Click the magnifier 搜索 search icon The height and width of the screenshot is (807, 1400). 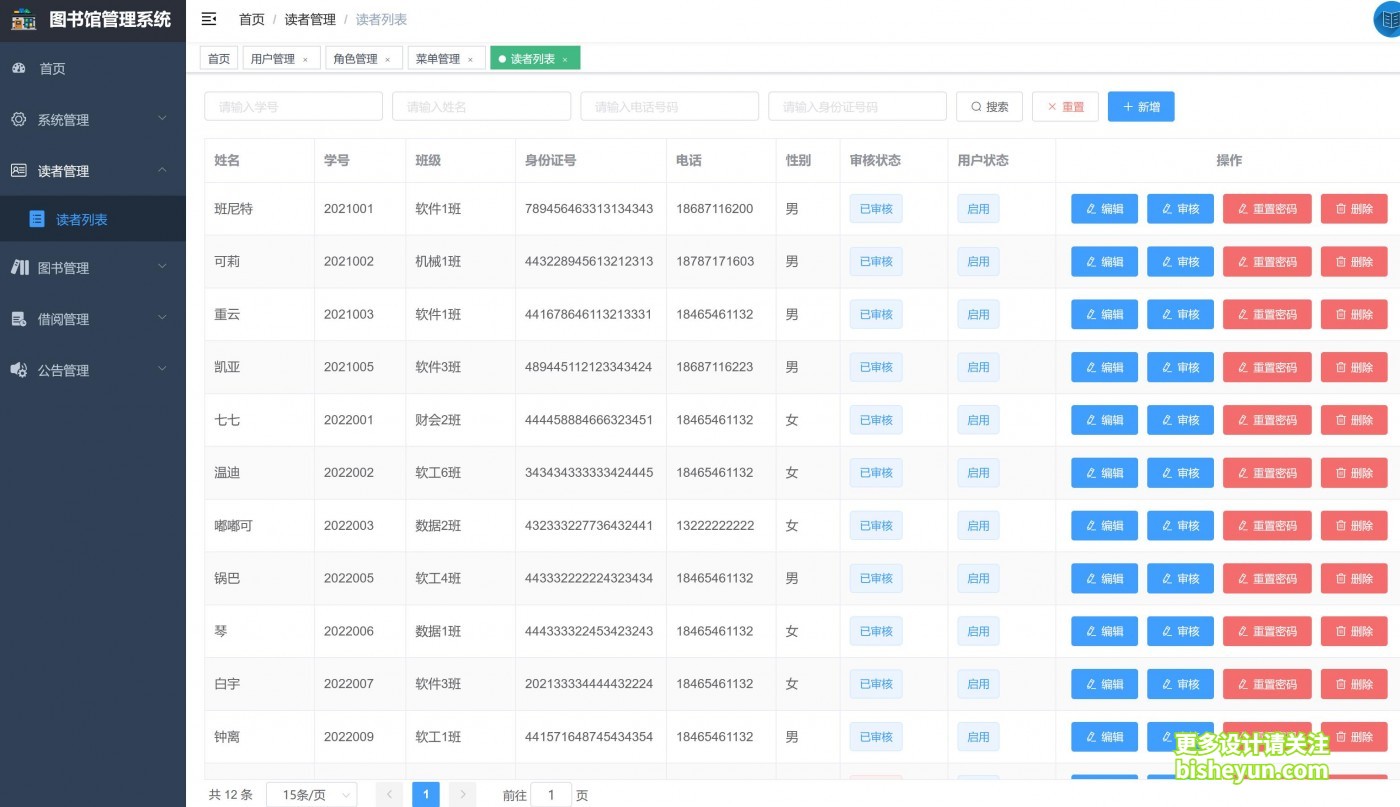tap(973, 106)
